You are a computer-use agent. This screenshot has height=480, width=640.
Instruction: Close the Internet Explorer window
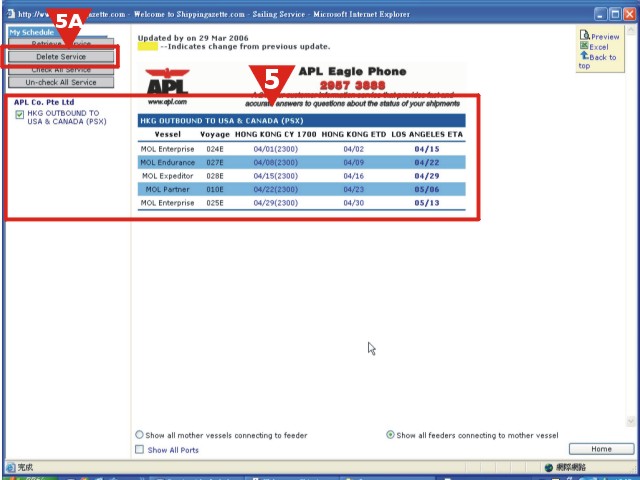[630, 14]
